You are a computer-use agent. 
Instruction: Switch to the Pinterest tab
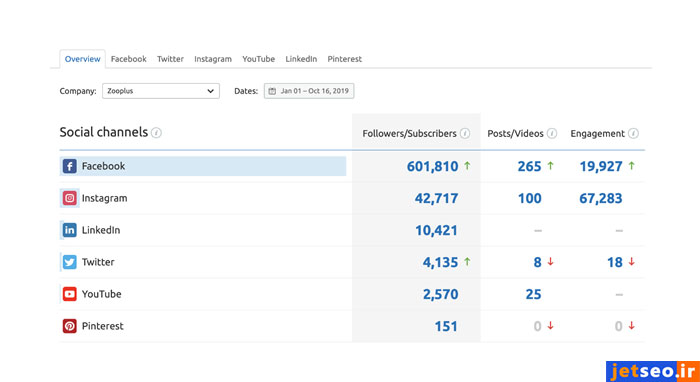345,59
